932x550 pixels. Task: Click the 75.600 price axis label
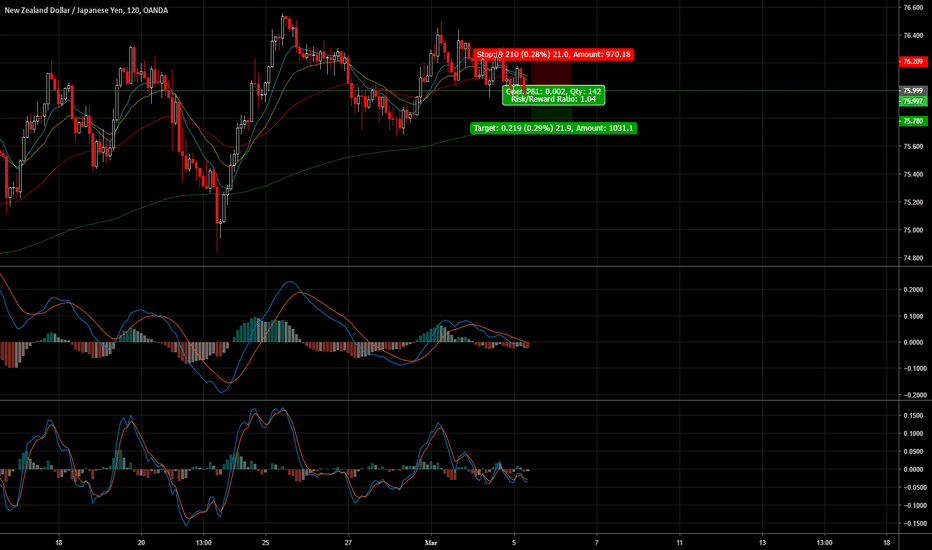click(913, 146)
